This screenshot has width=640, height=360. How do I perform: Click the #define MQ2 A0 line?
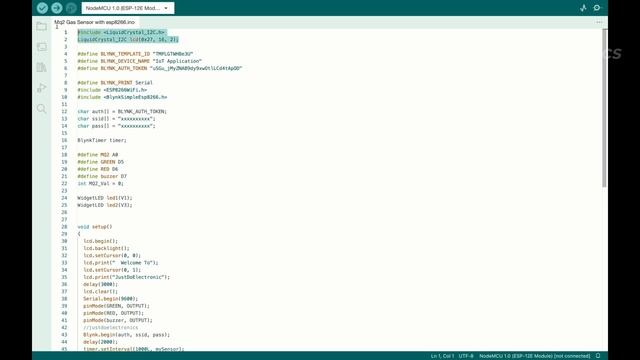click(98, 155)
